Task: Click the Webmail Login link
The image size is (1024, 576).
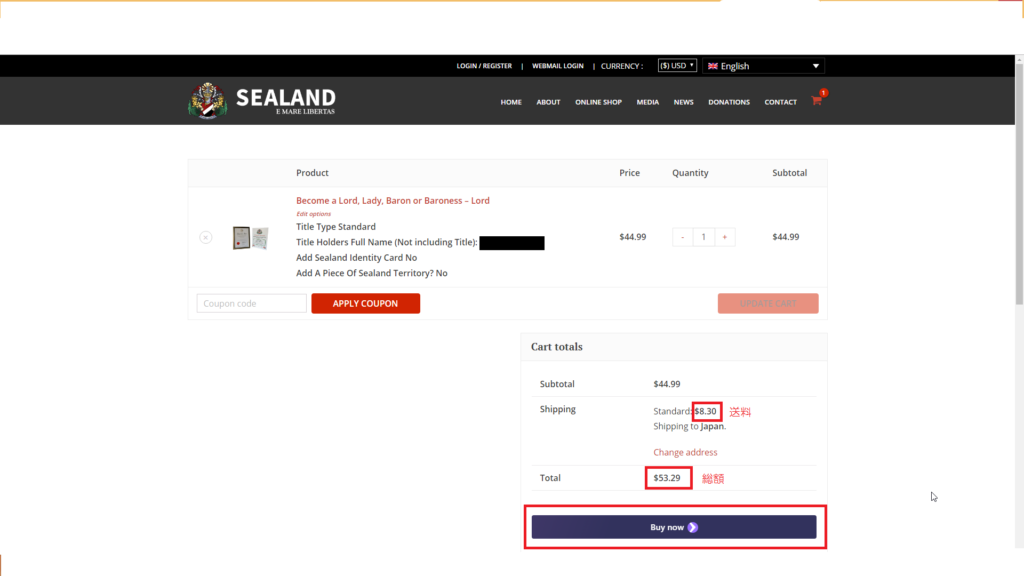Action: click(x=558, y=66)
